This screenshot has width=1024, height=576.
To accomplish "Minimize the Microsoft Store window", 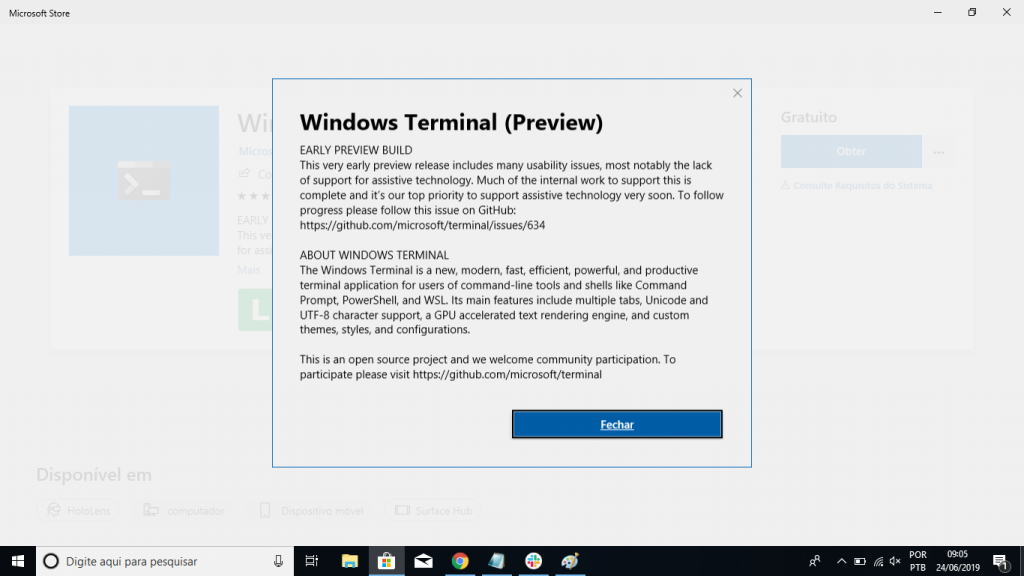I will click(x=938, y=12).
